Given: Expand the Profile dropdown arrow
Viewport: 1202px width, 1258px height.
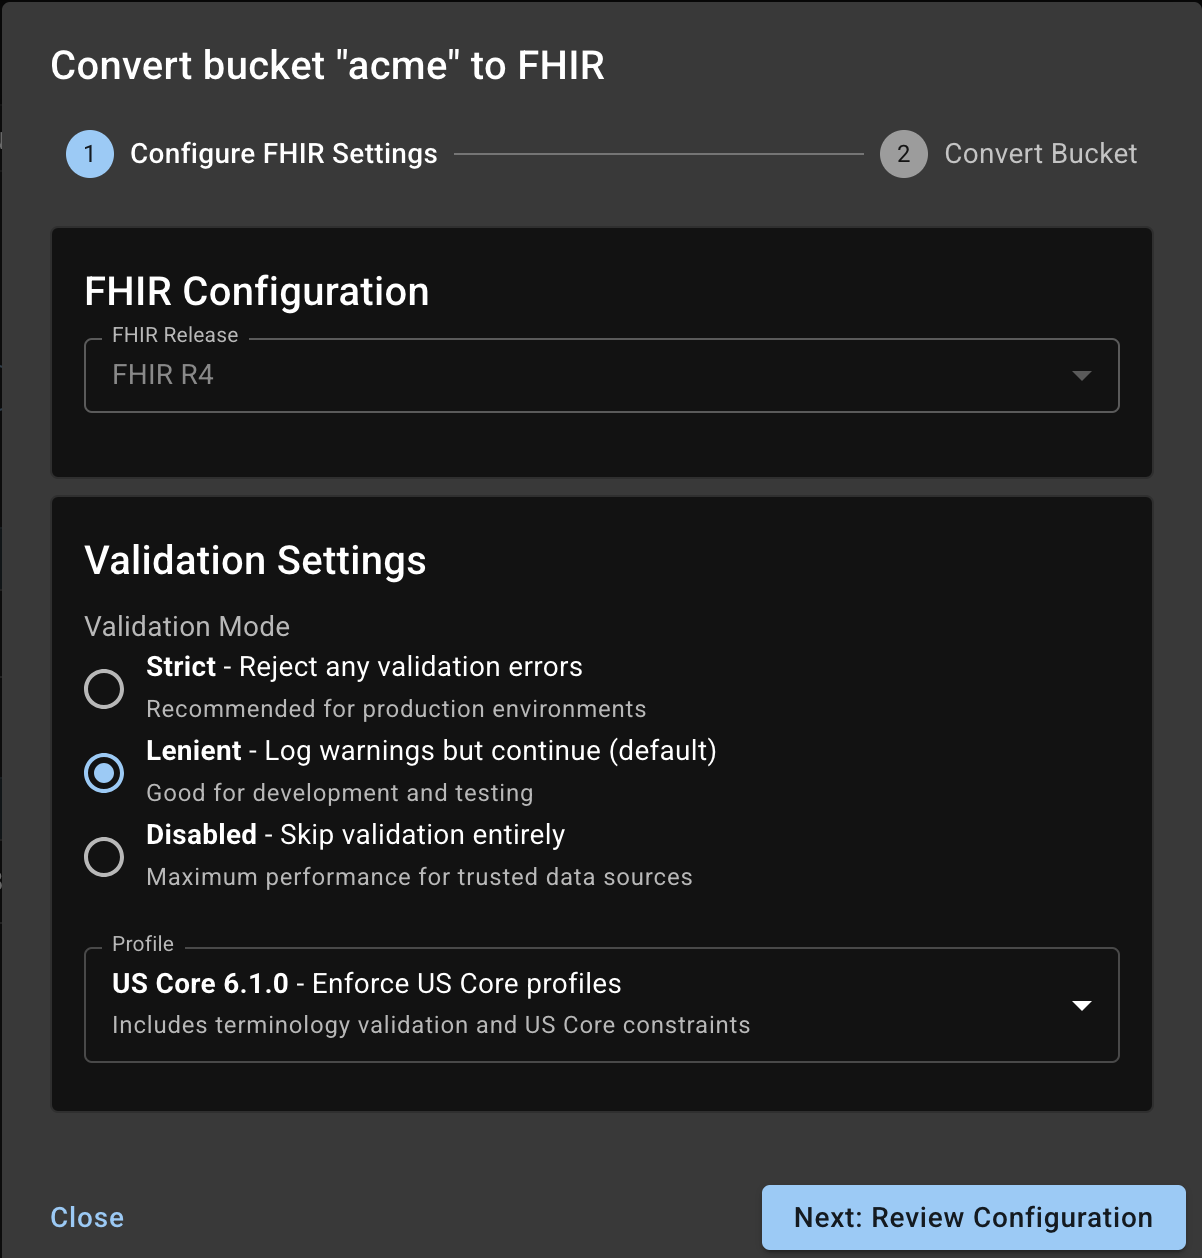Looking at the screenshot, I should pyautogui.click(x=1082, y=1005).
